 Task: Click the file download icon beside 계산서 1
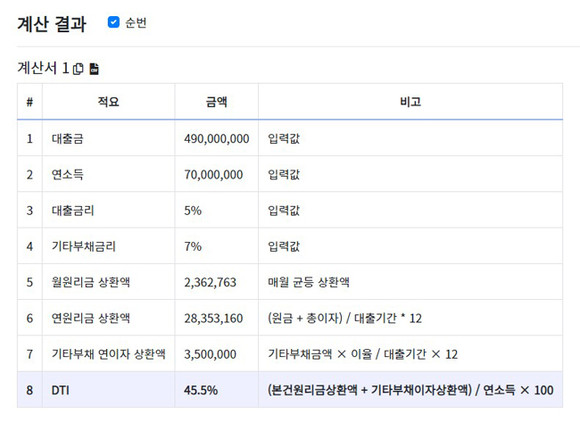click(94, 69)
